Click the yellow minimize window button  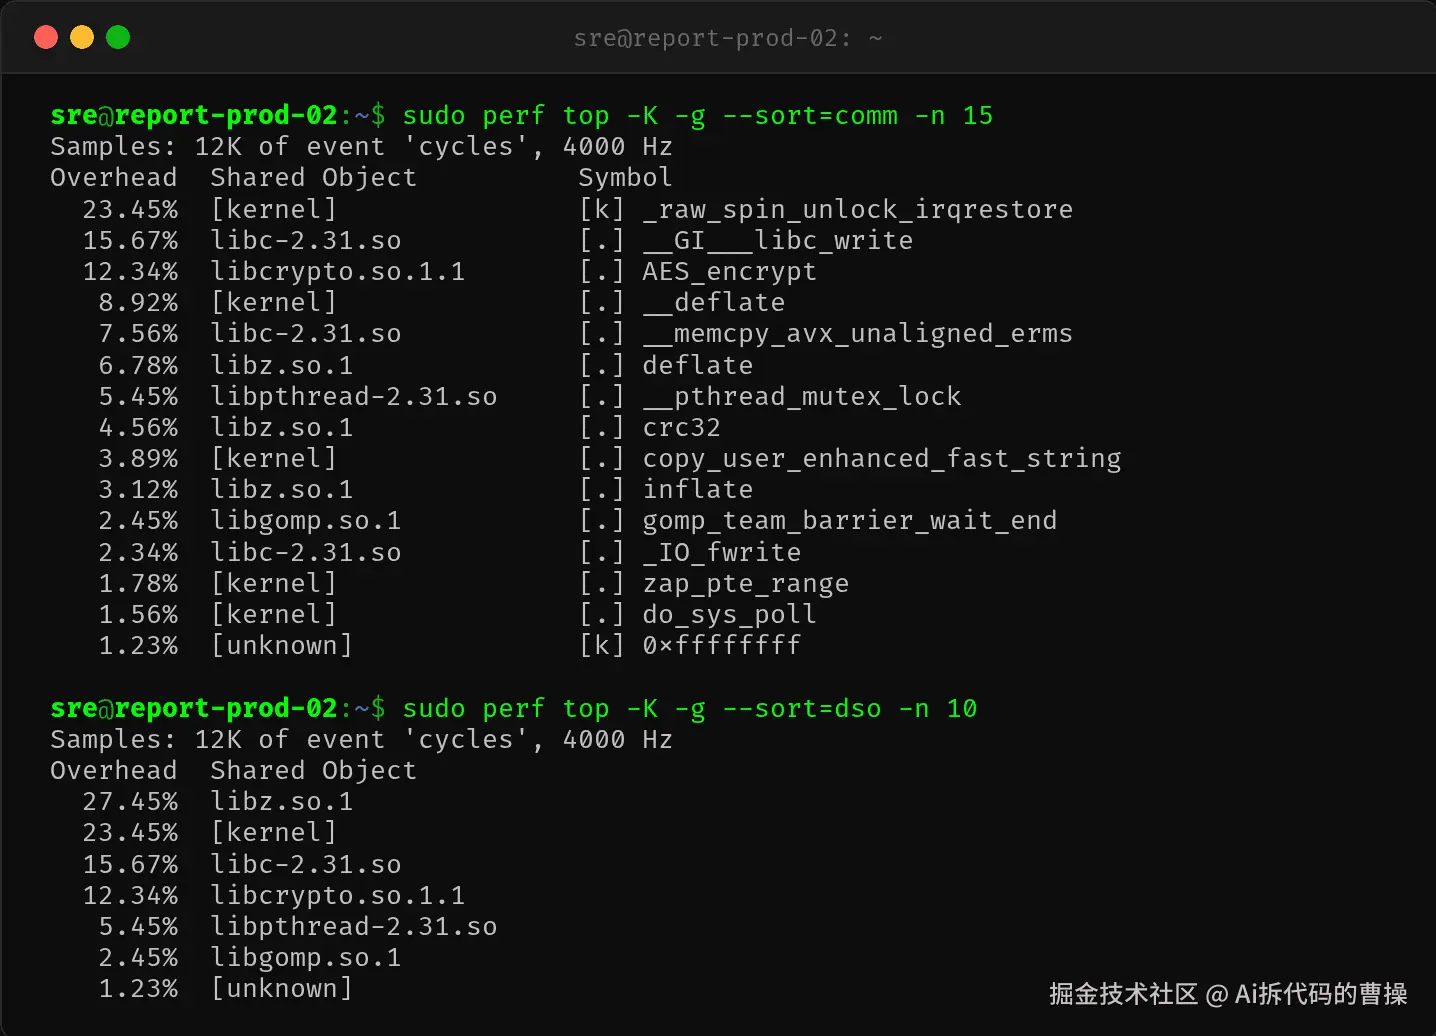pos(82,38)
